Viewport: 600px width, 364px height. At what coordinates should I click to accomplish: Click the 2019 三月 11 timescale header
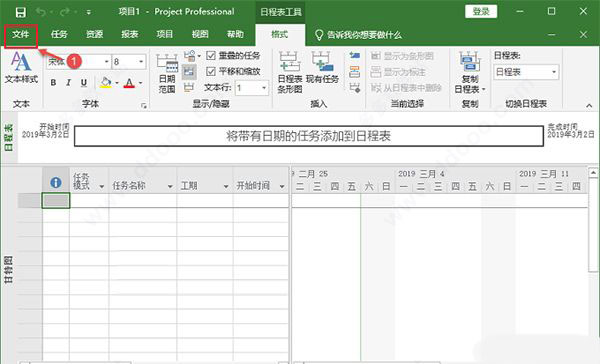544,174
